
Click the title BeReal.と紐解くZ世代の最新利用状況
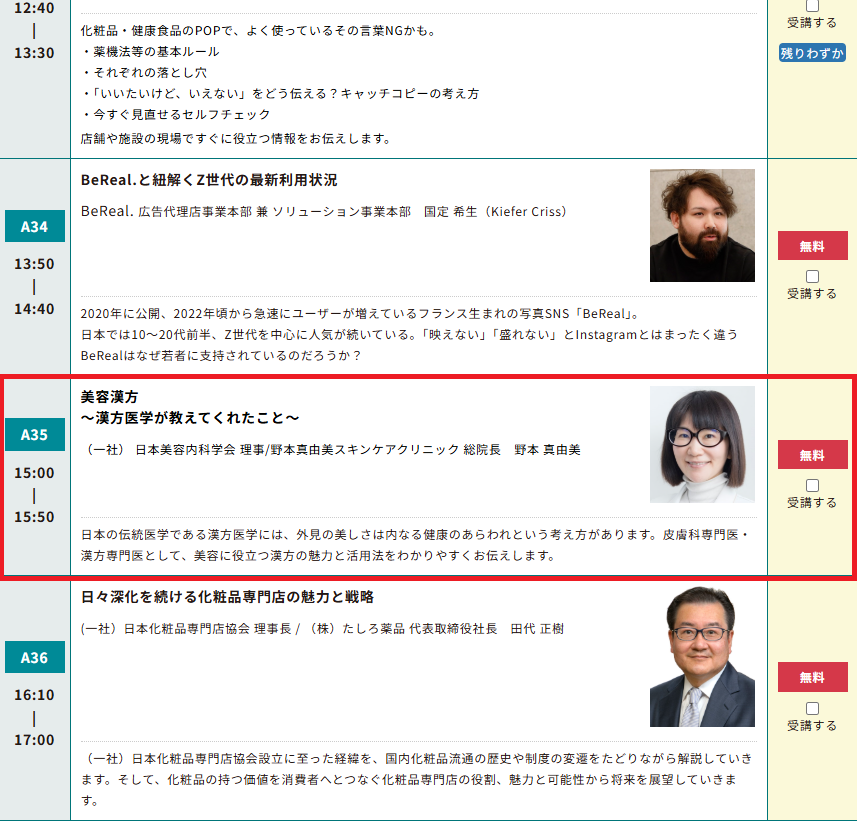click(209, 180)
